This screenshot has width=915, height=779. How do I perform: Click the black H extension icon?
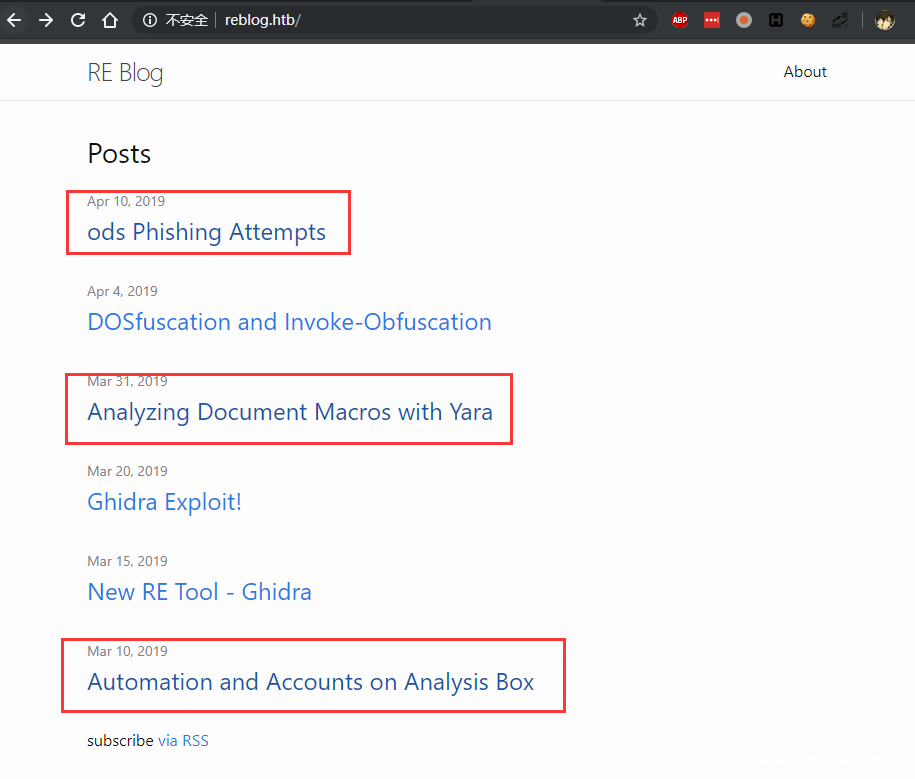pyautogui.click(x=776, y=20)
